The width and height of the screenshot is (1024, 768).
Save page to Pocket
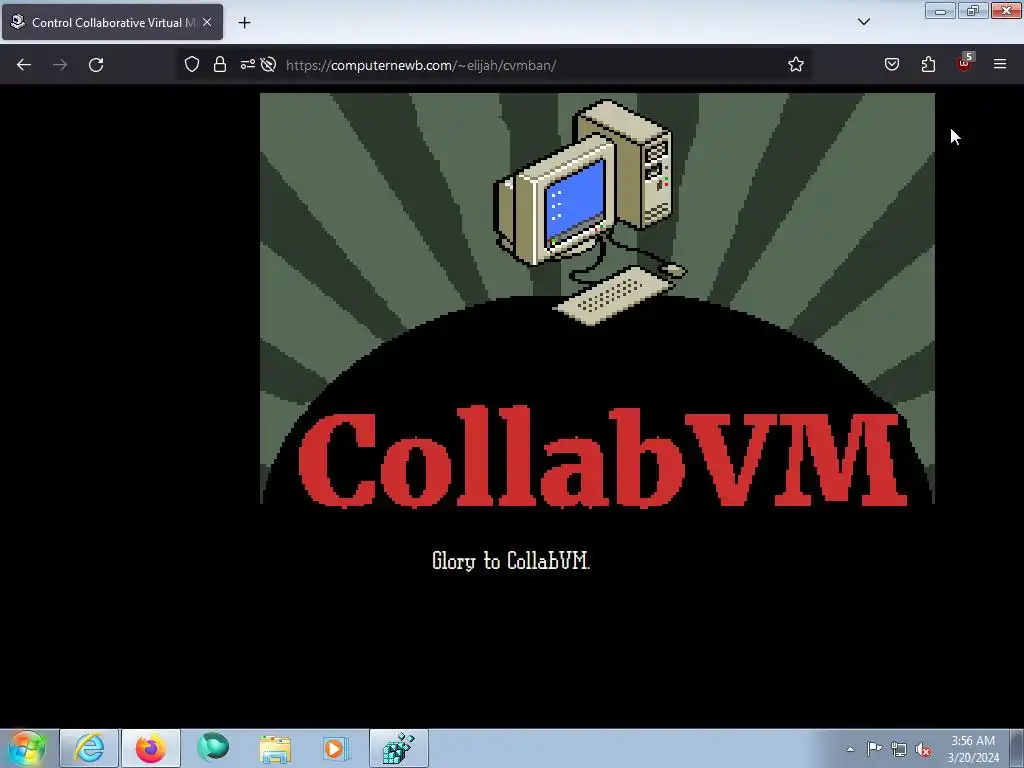coord(892,64)
